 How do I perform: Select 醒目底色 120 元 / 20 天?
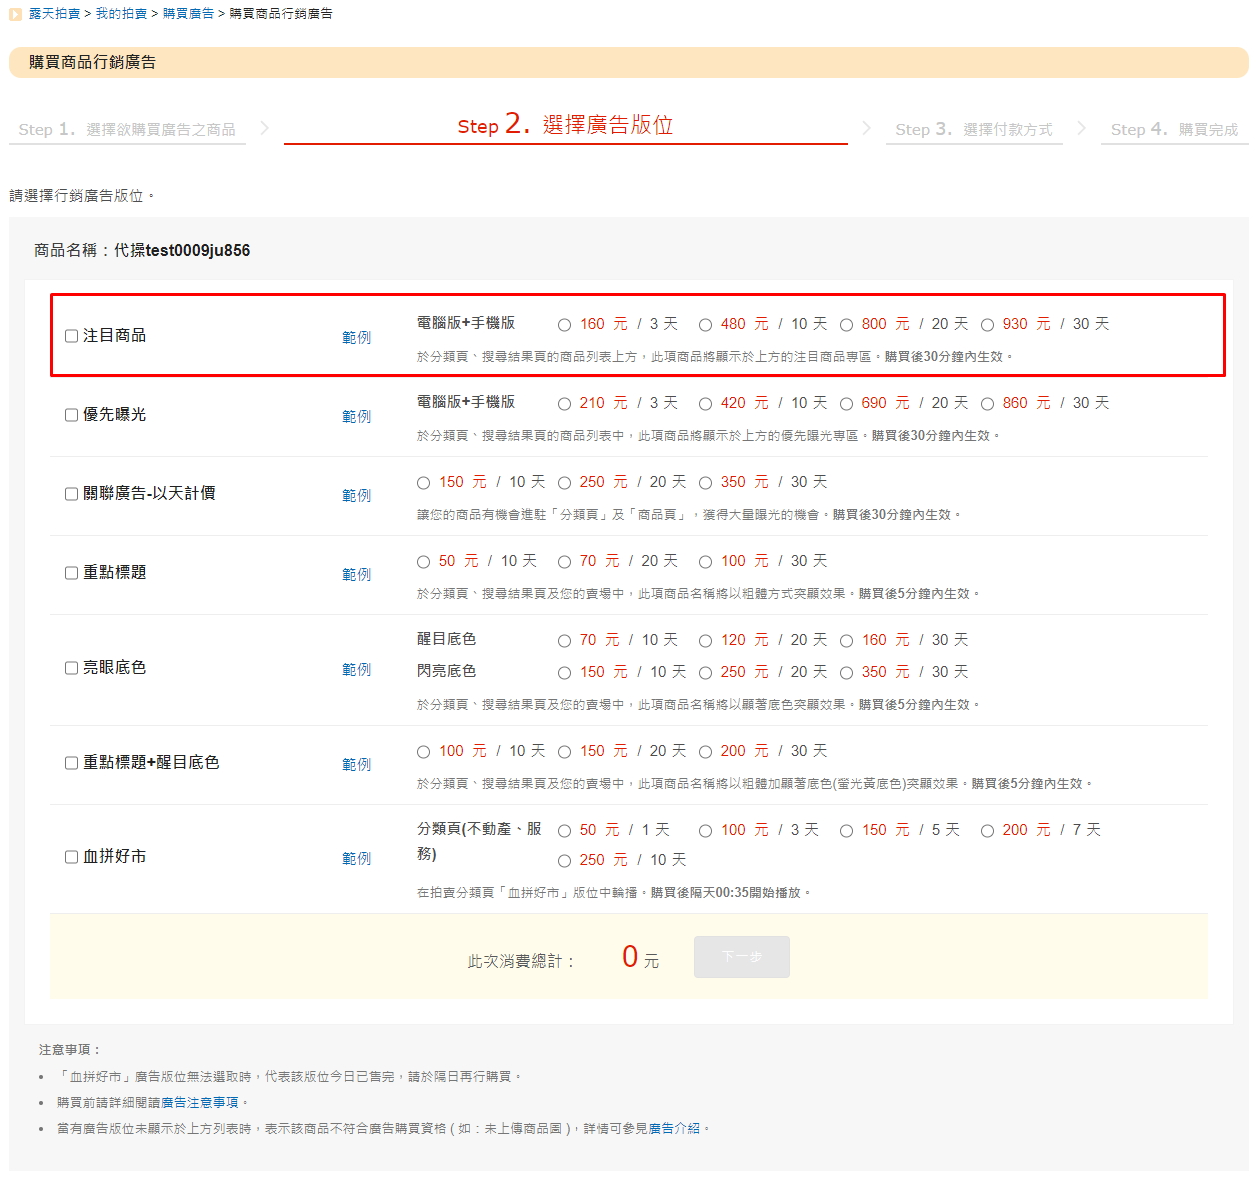[x=706, y=641]
